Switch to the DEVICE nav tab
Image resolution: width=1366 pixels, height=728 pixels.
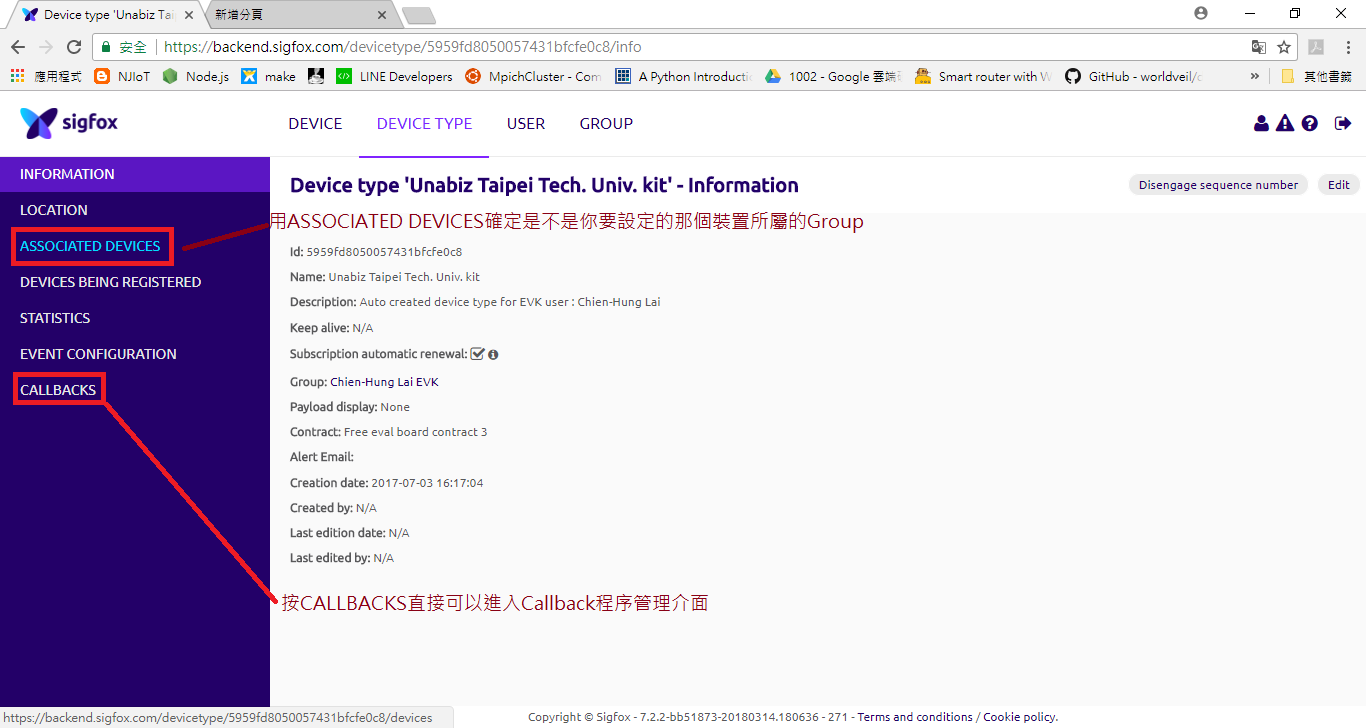pos(315,124)
